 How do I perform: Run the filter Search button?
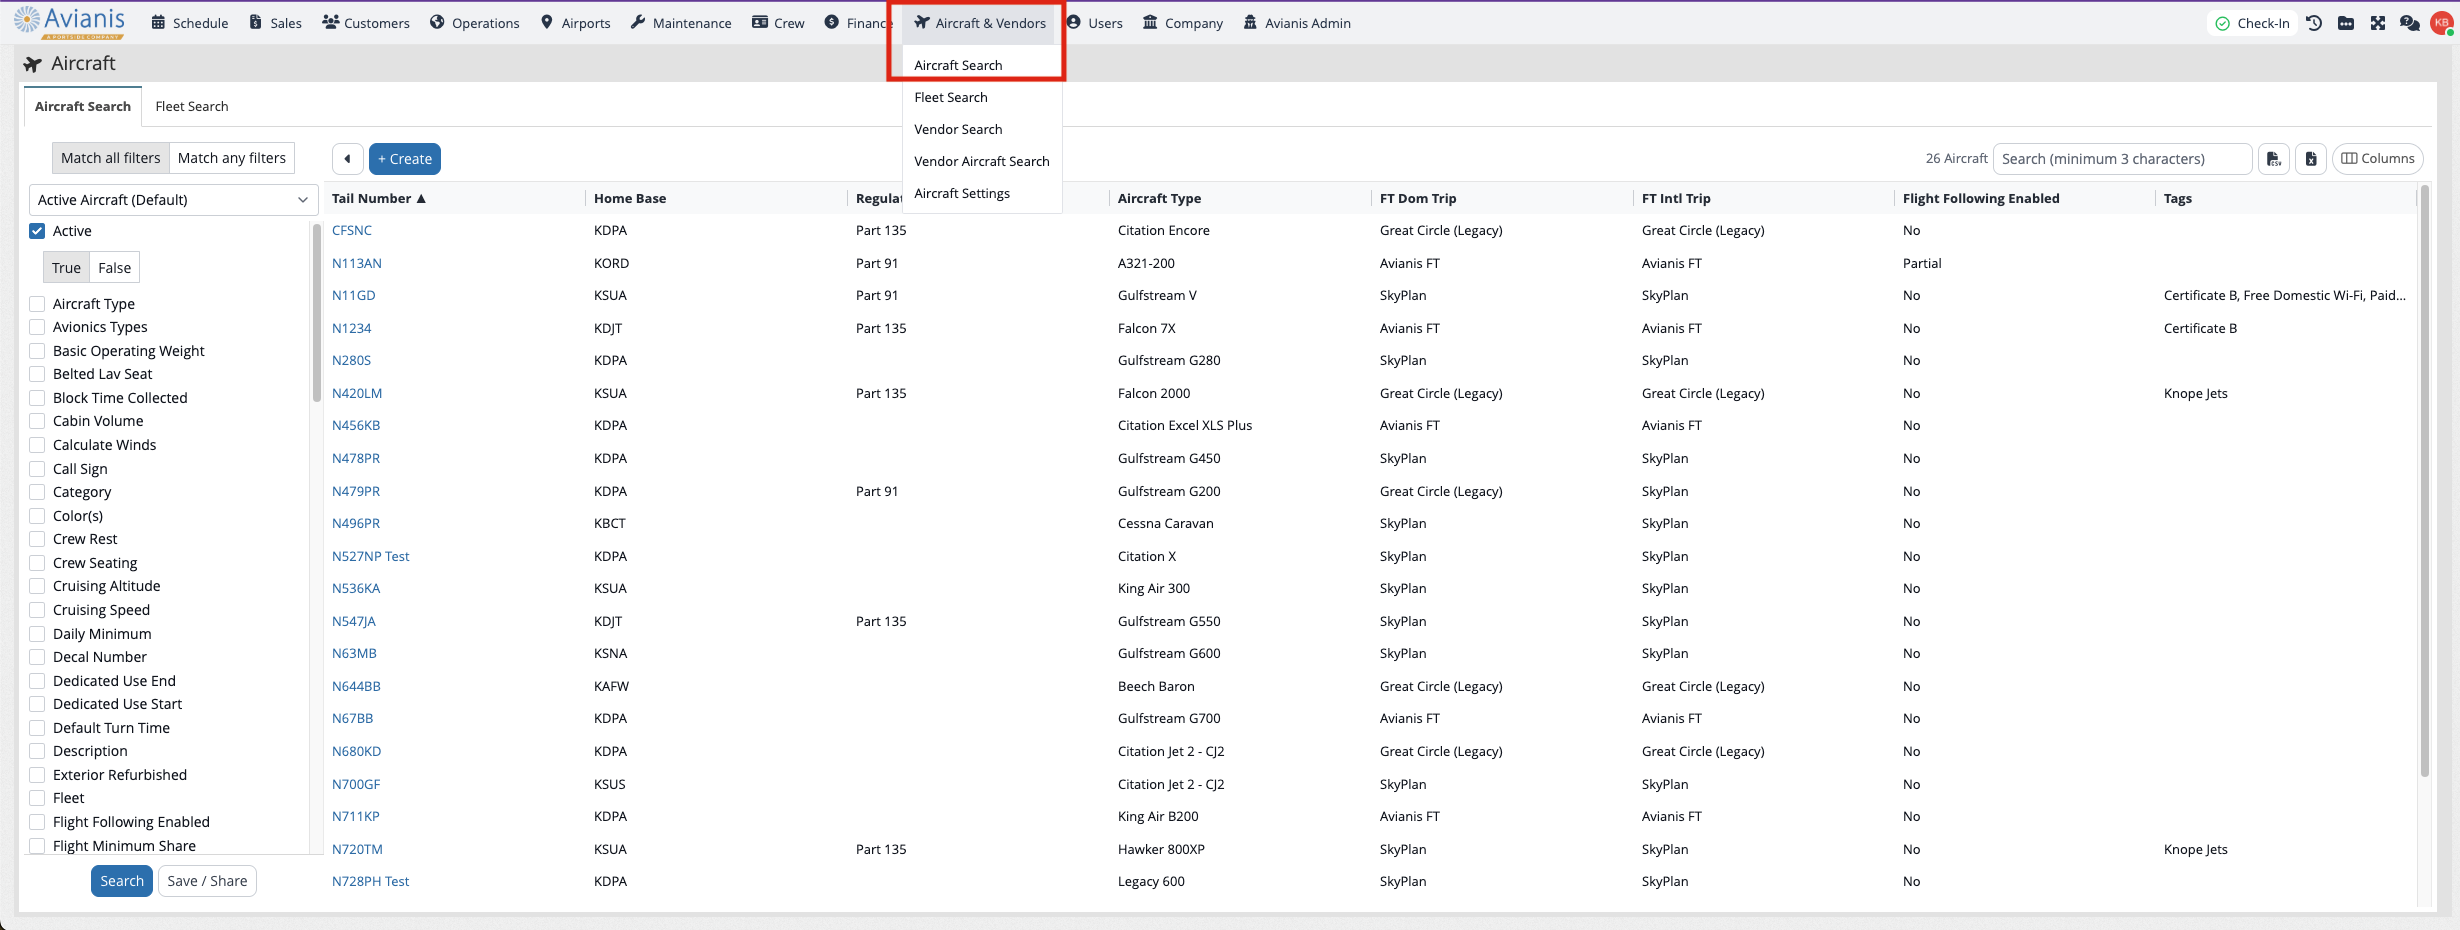(122, 881)
